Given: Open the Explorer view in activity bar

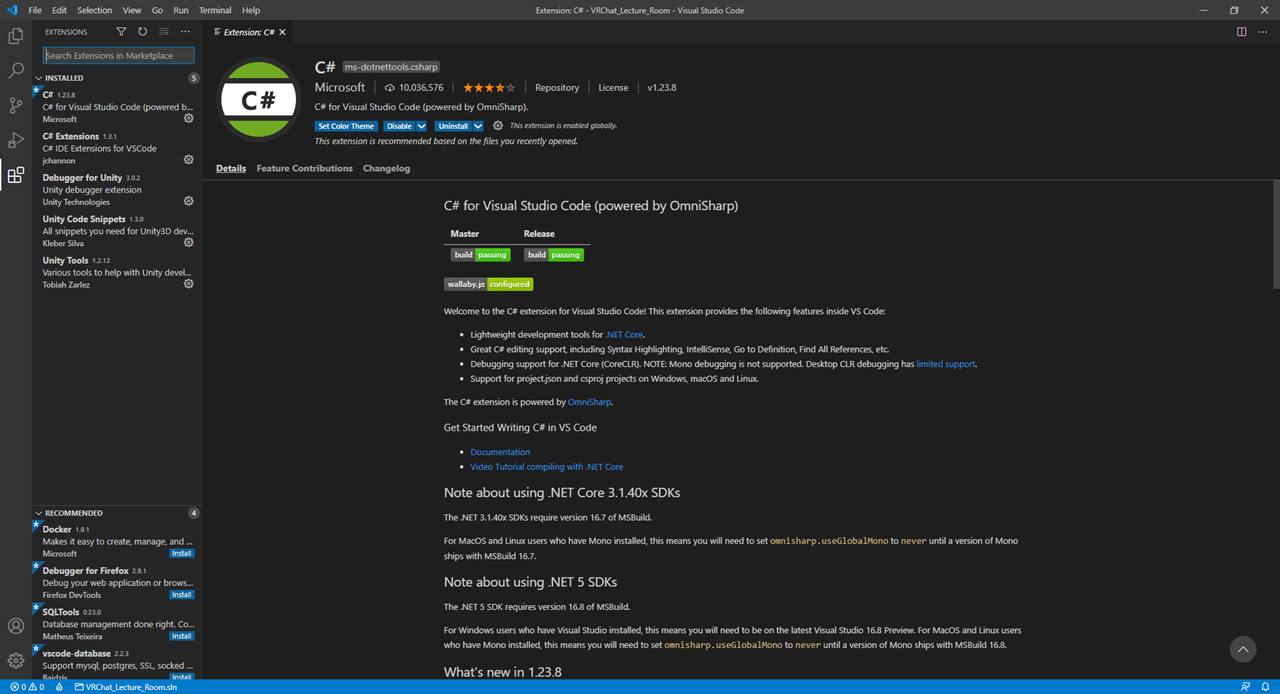Looking at the screenshot, I should coord(16,36).
